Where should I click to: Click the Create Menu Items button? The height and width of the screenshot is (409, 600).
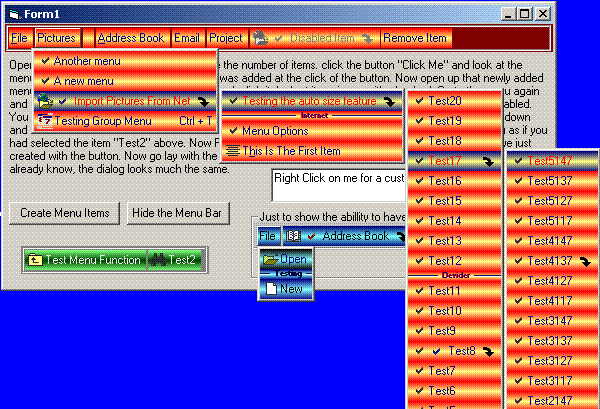tap(65, 213)
